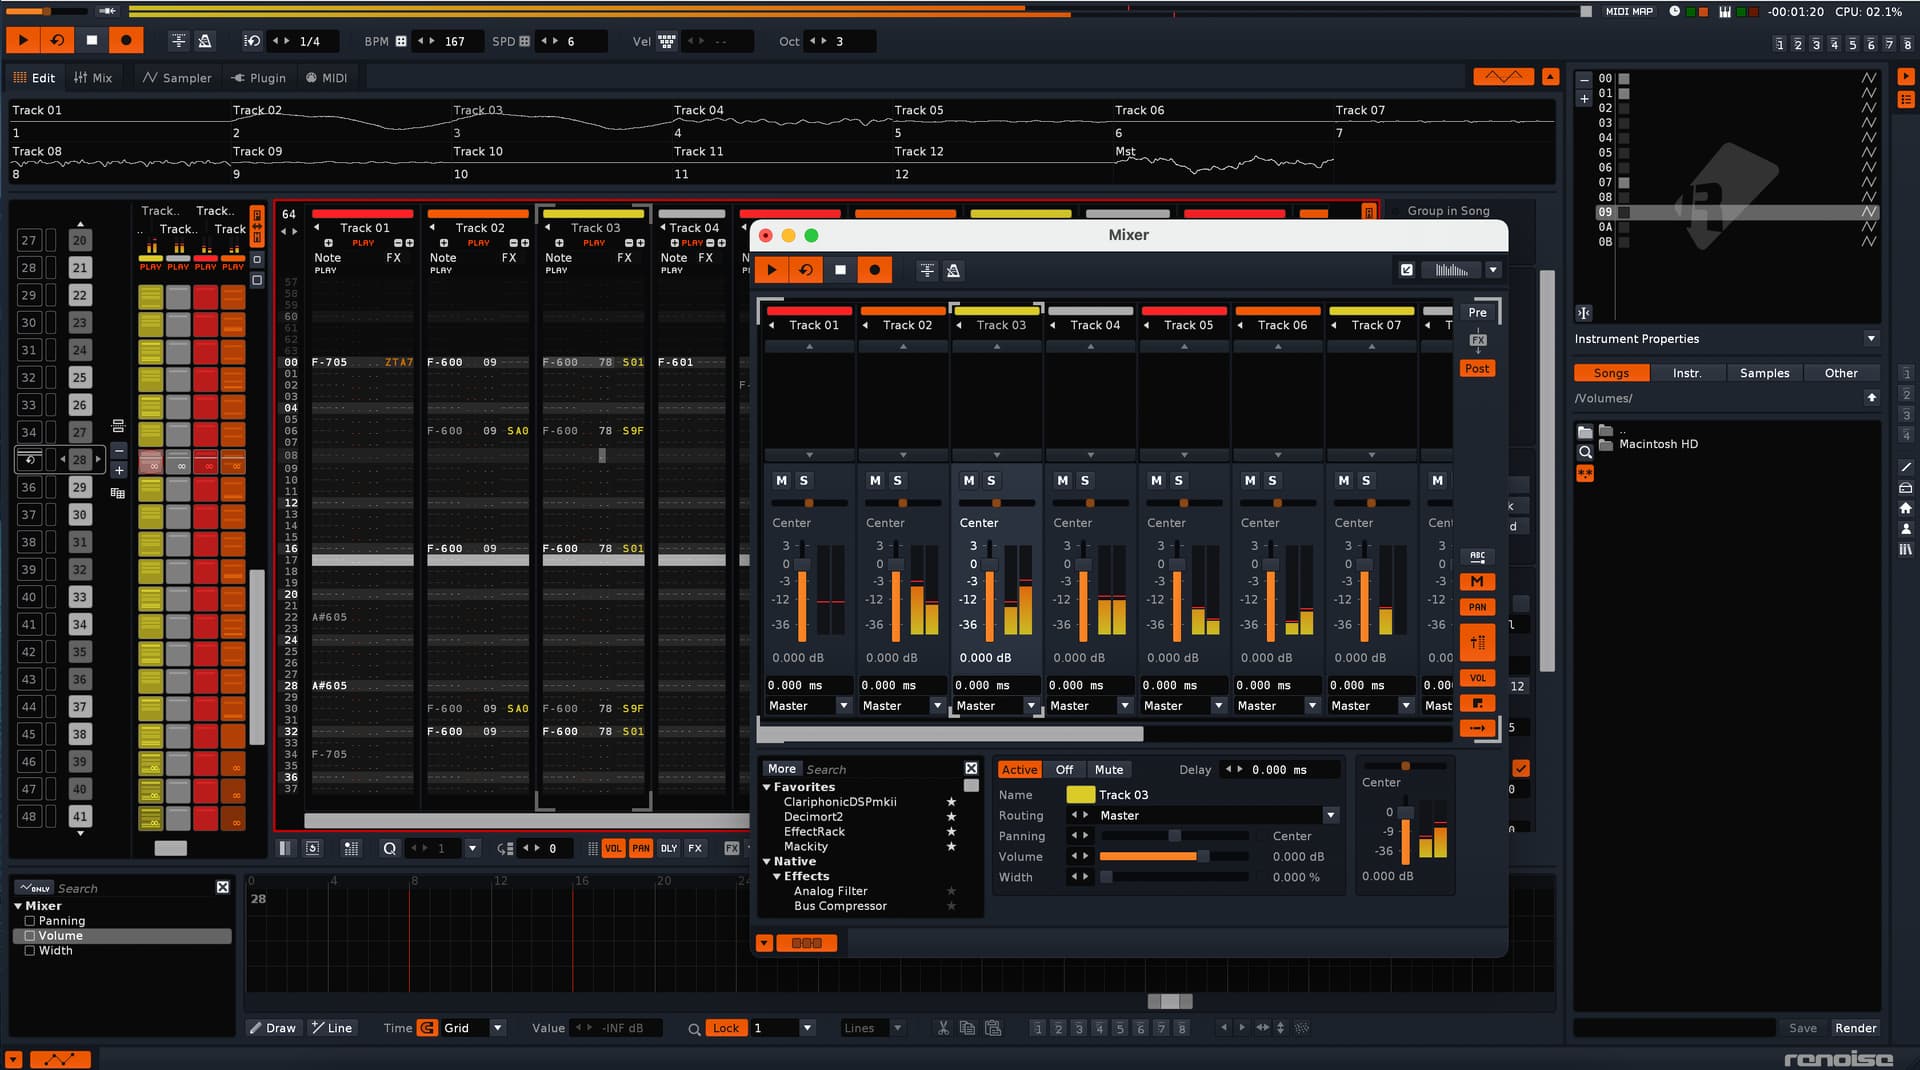Viewport: 1920px width, 1070px height.
Task: Set Track 03 device to Off
Action: click(x=1064, y=770)
